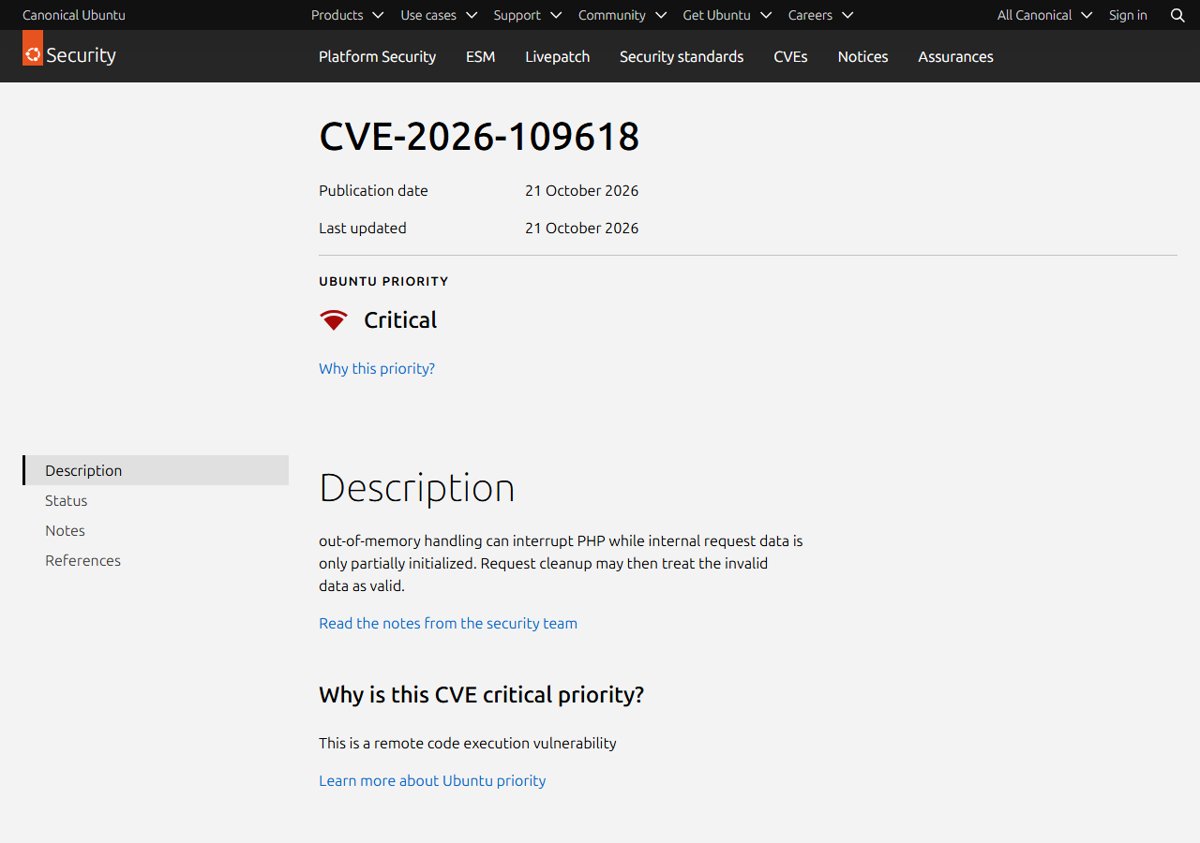This screenshot has height=843, width=1200.
Task: Open Security standards navigation item
Action: [681, 56]
